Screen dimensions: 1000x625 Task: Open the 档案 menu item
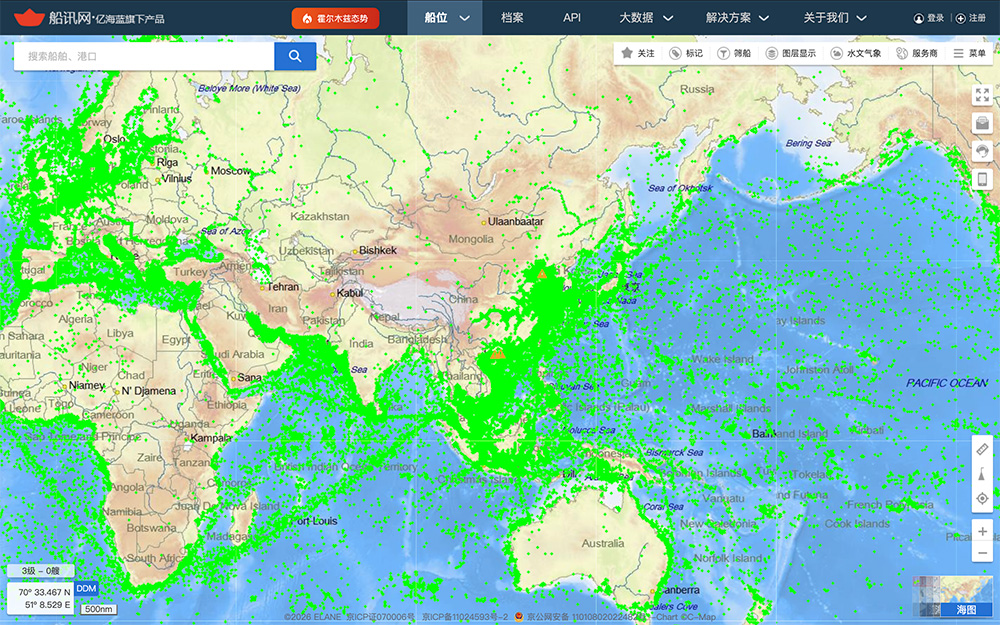tap(512, 18)
